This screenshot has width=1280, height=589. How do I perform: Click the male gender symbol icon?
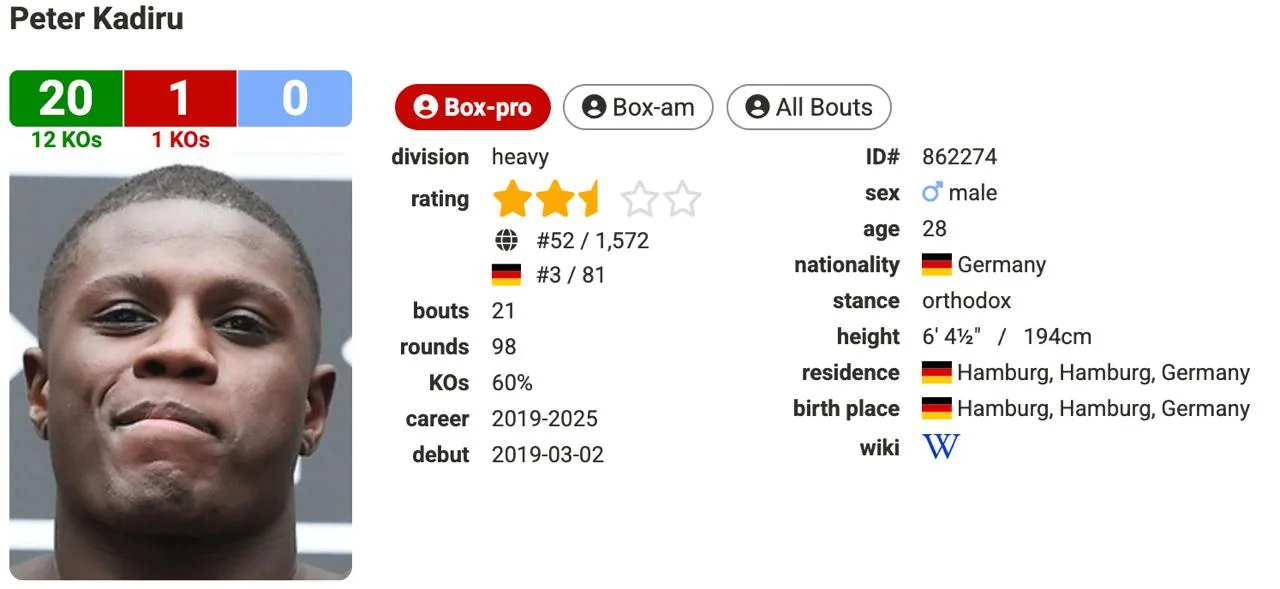tap(932, 193)
